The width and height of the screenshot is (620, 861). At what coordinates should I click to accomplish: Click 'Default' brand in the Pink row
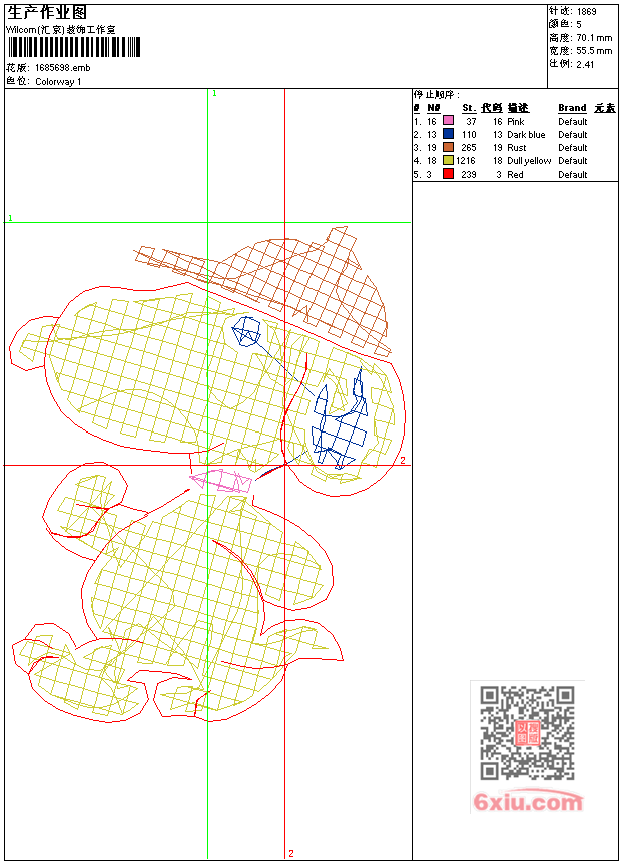[572, 121]
